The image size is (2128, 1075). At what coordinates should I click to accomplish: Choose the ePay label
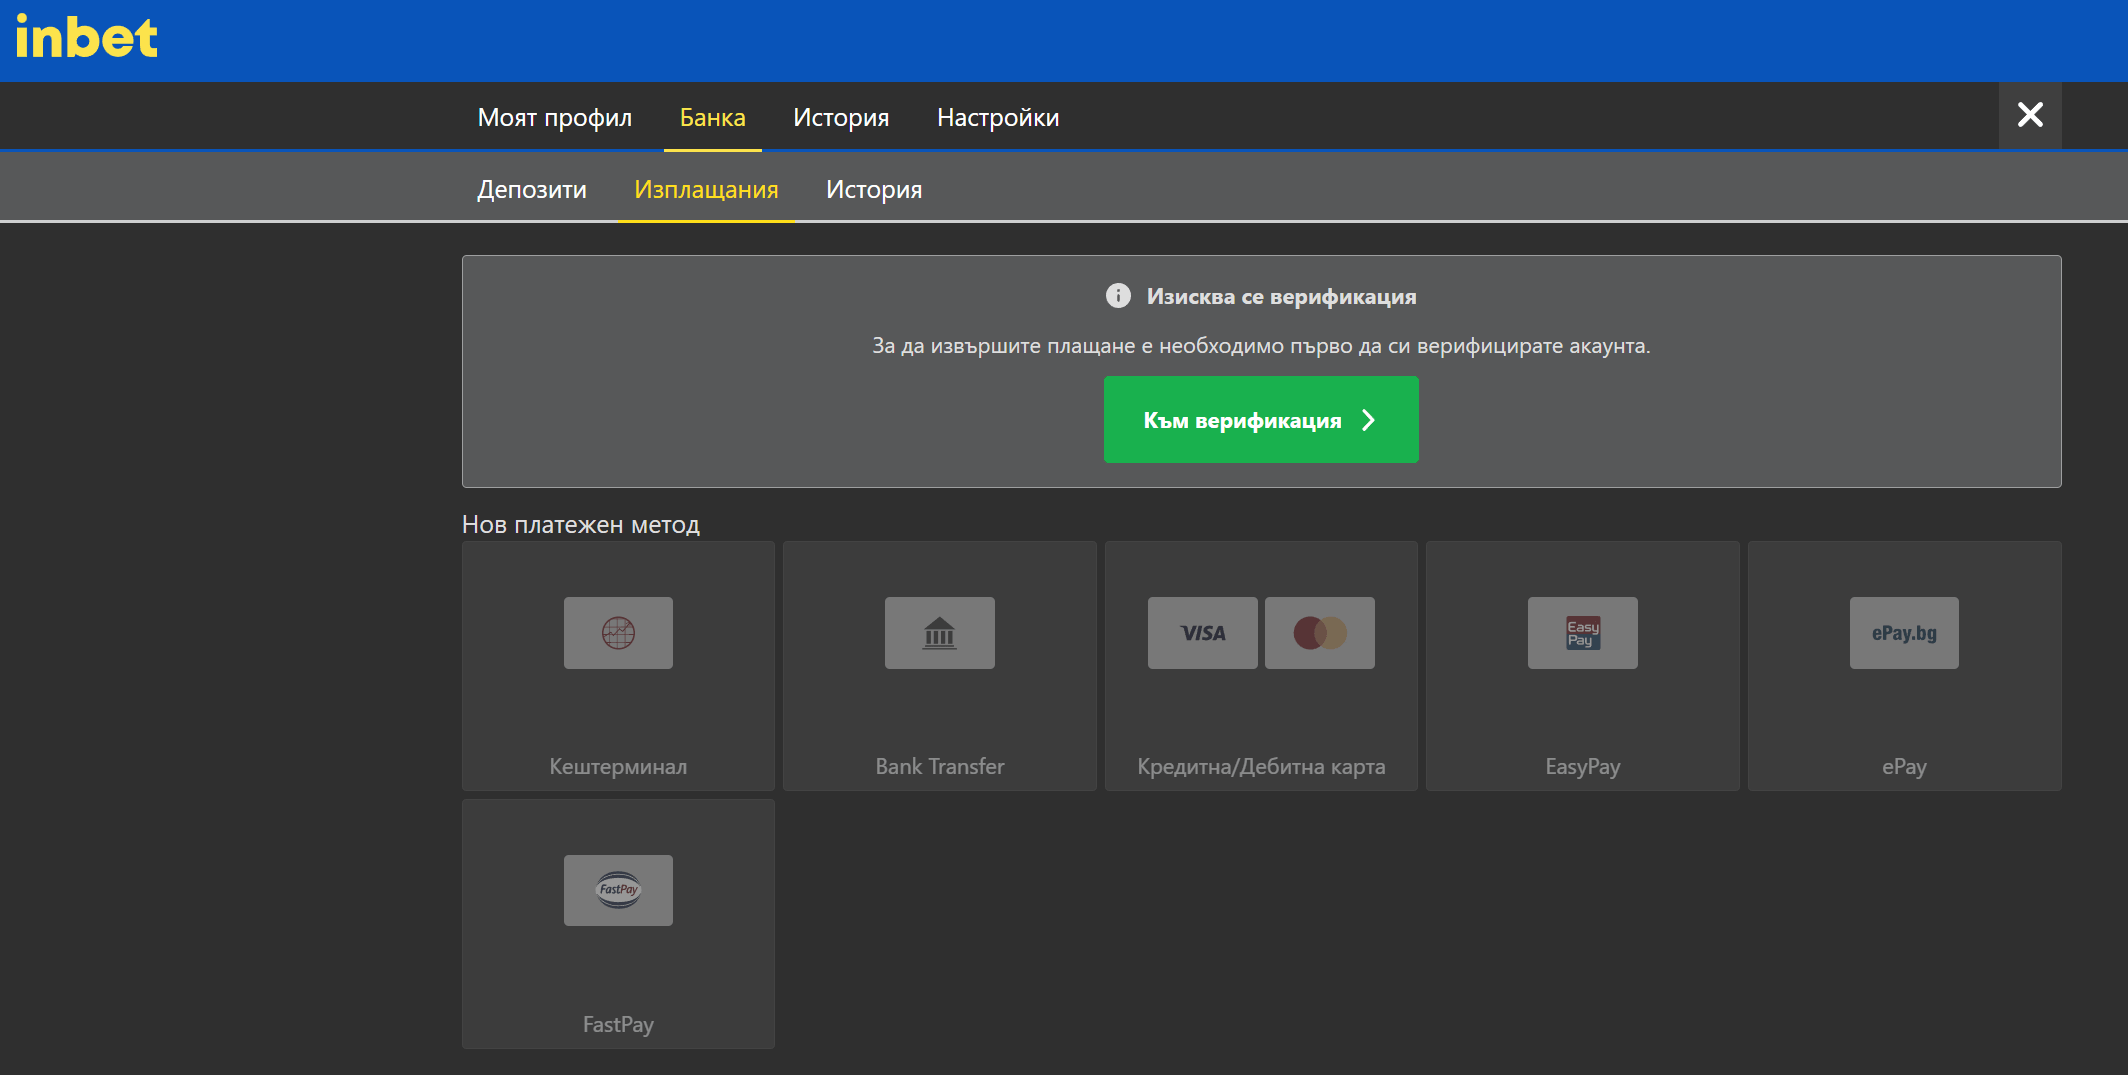pos(1904,767)
